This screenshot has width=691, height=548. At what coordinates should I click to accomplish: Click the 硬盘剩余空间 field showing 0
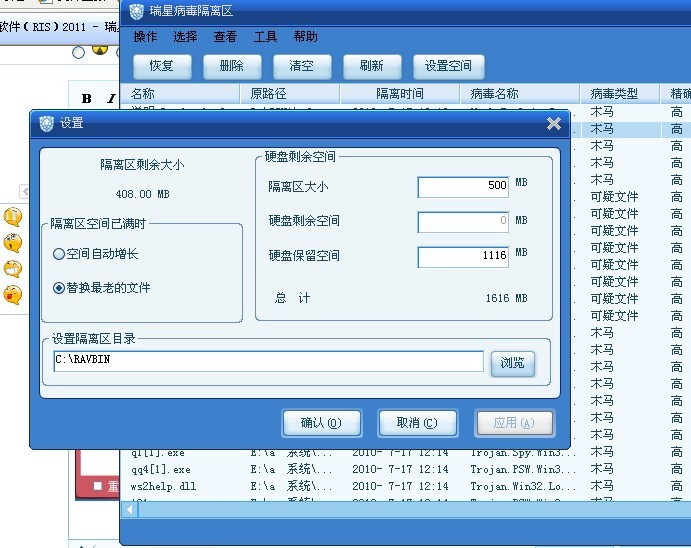[x=463, y=222]
